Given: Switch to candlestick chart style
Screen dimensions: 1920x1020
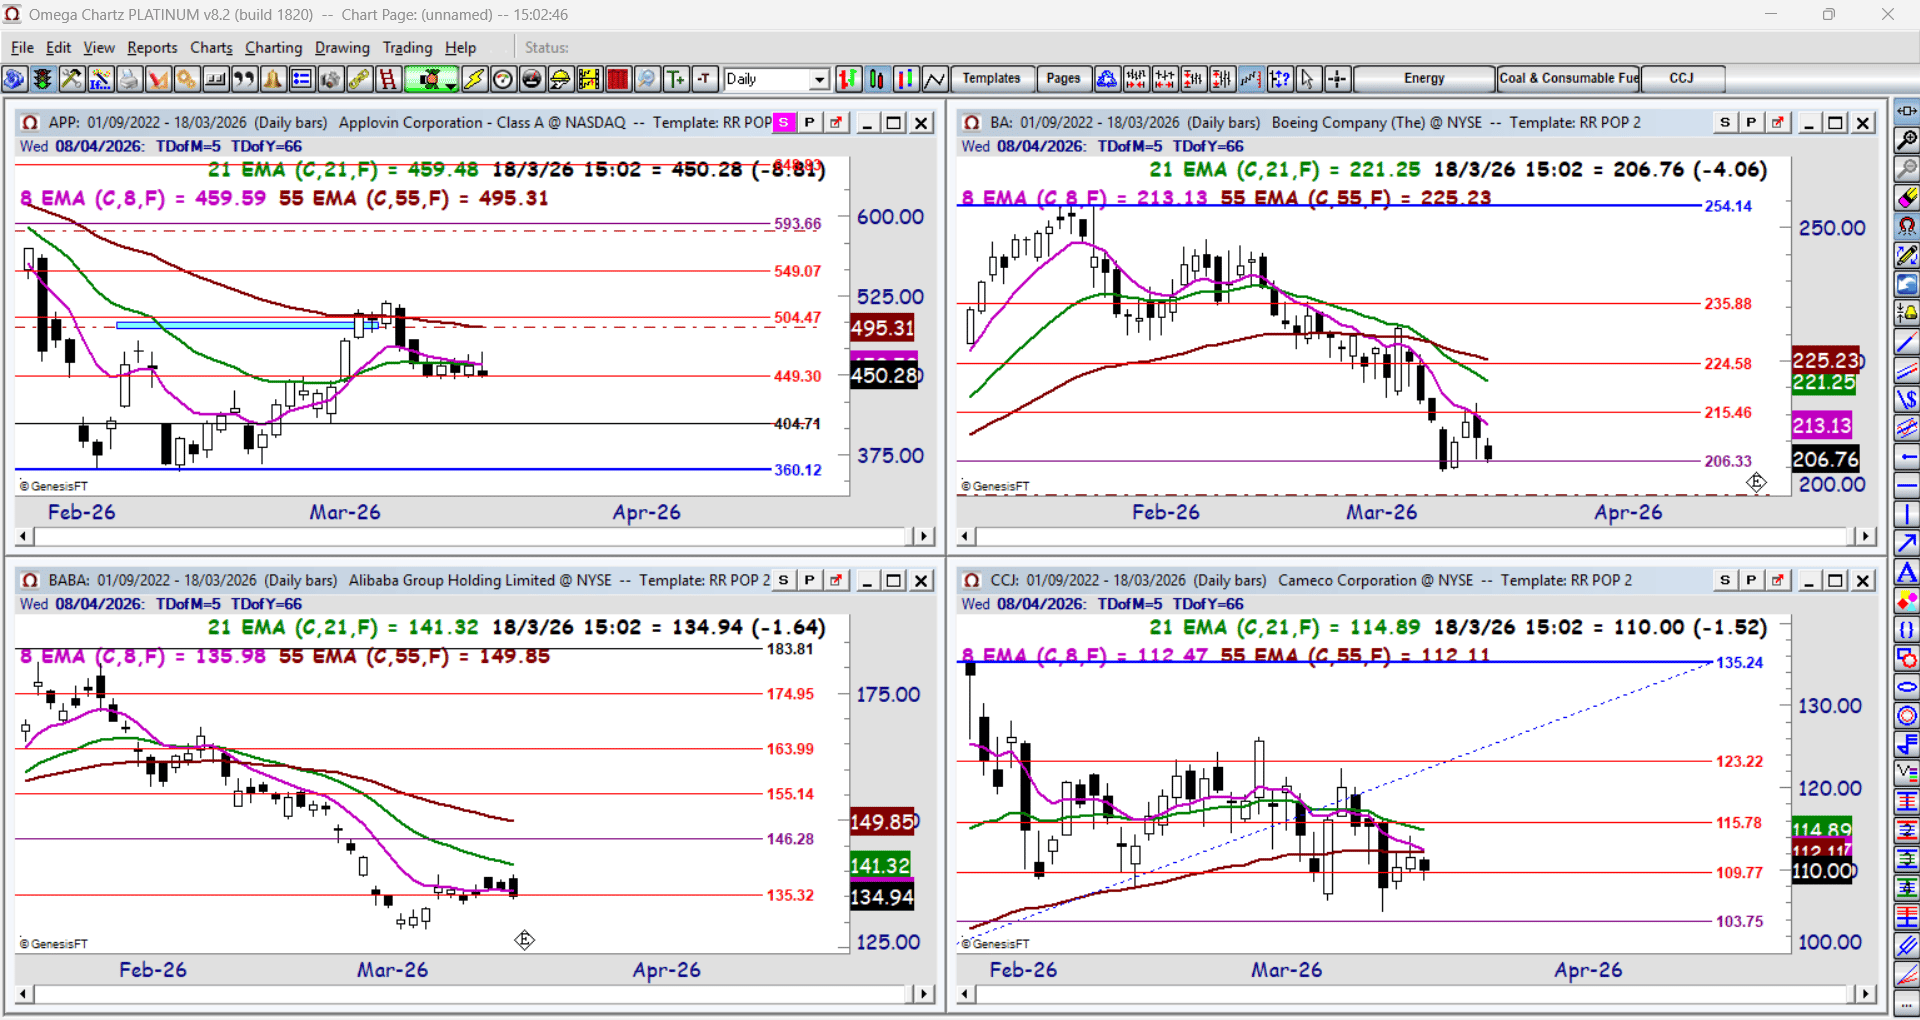Looking at the screenshot, I should (x=878, y=79).
